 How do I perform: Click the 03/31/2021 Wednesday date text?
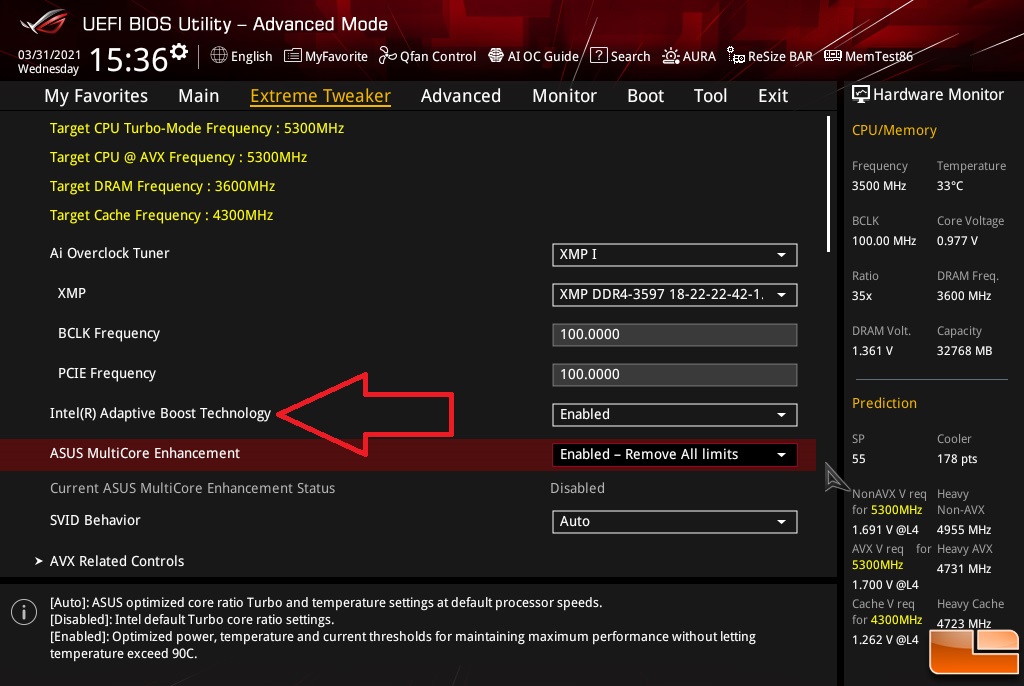[48, 61]
